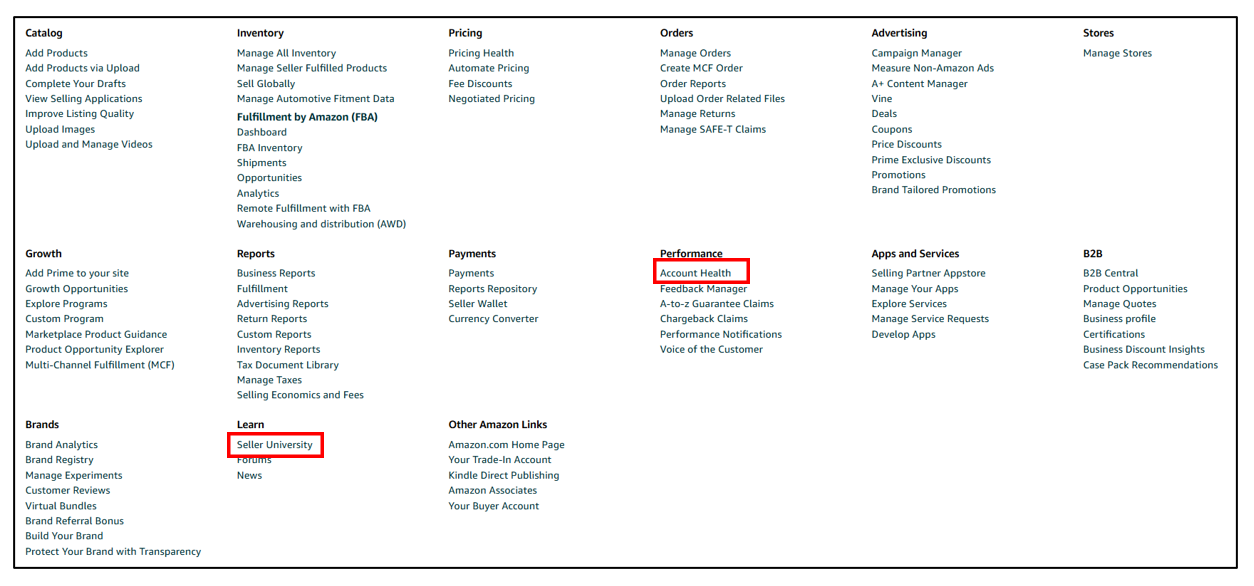This screenshot has width=1254, height=586.
Task: Open Marketplace Product Guidance
Action: 96,335
